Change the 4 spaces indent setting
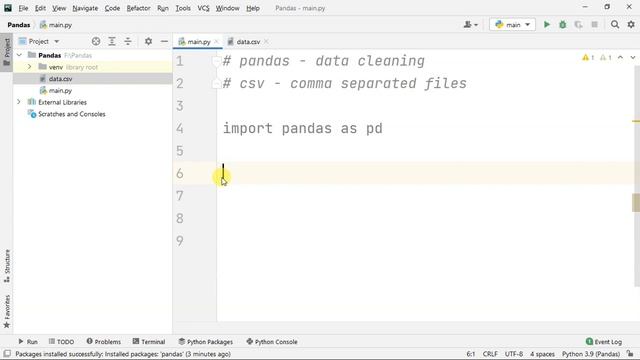Image resolution: width=640 pixels, height=360 pixels. pyautogui.click(x=542, y=354)
